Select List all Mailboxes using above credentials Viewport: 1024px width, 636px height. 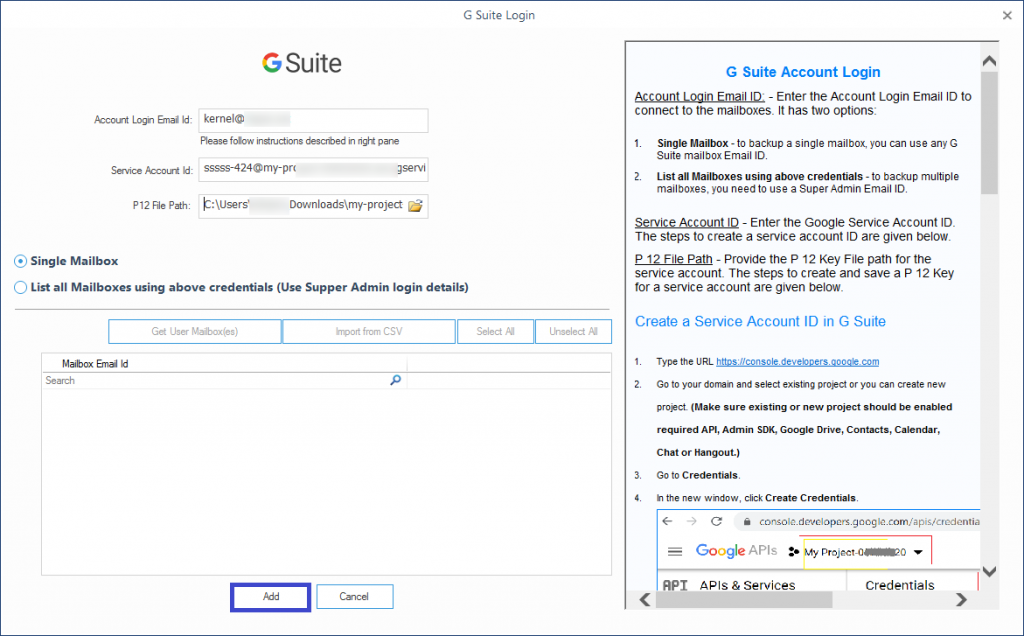[x=241, y=287]
